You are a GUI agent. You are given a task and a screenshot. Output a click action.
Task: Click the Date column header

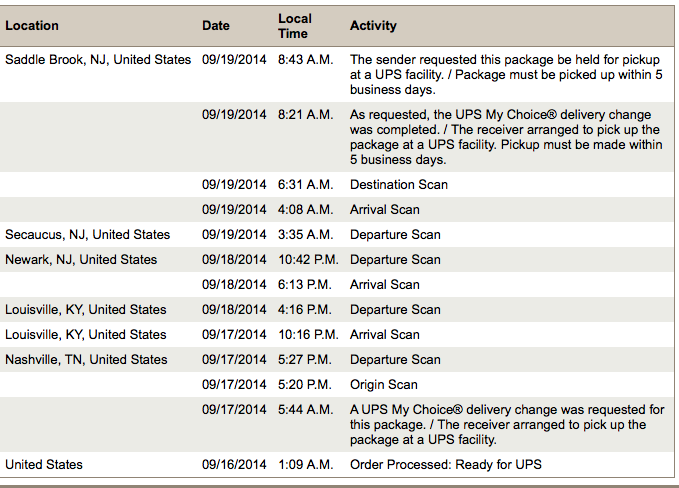216,26
